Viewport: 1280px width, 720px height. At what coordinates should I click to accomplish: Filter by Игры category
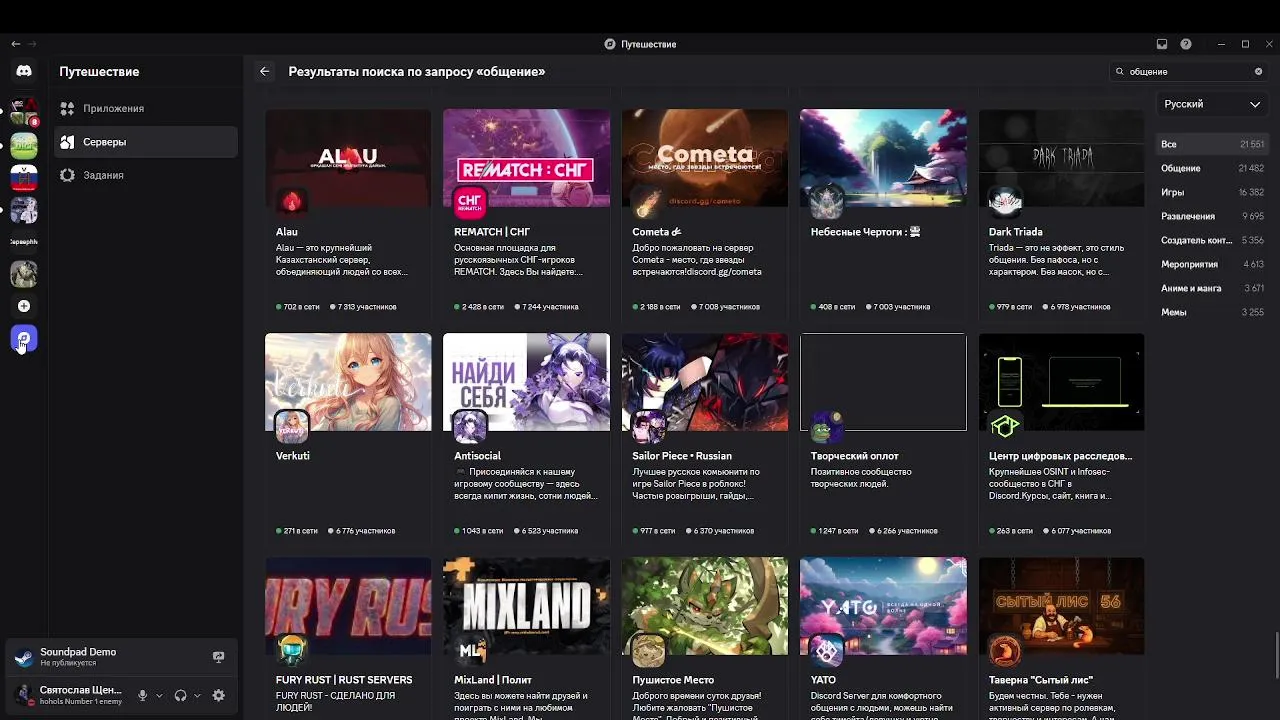point(1212,192)
